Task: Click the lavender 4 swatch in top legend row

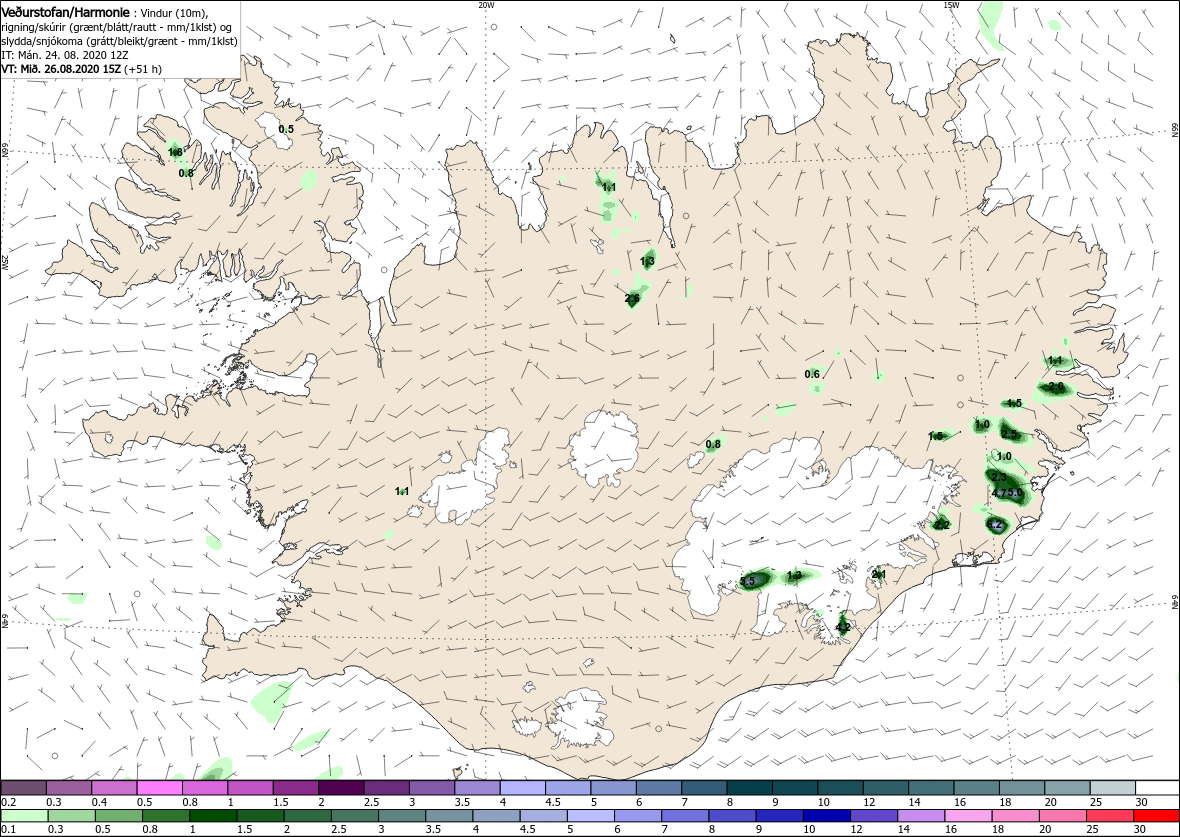Action: click(522, 787)
